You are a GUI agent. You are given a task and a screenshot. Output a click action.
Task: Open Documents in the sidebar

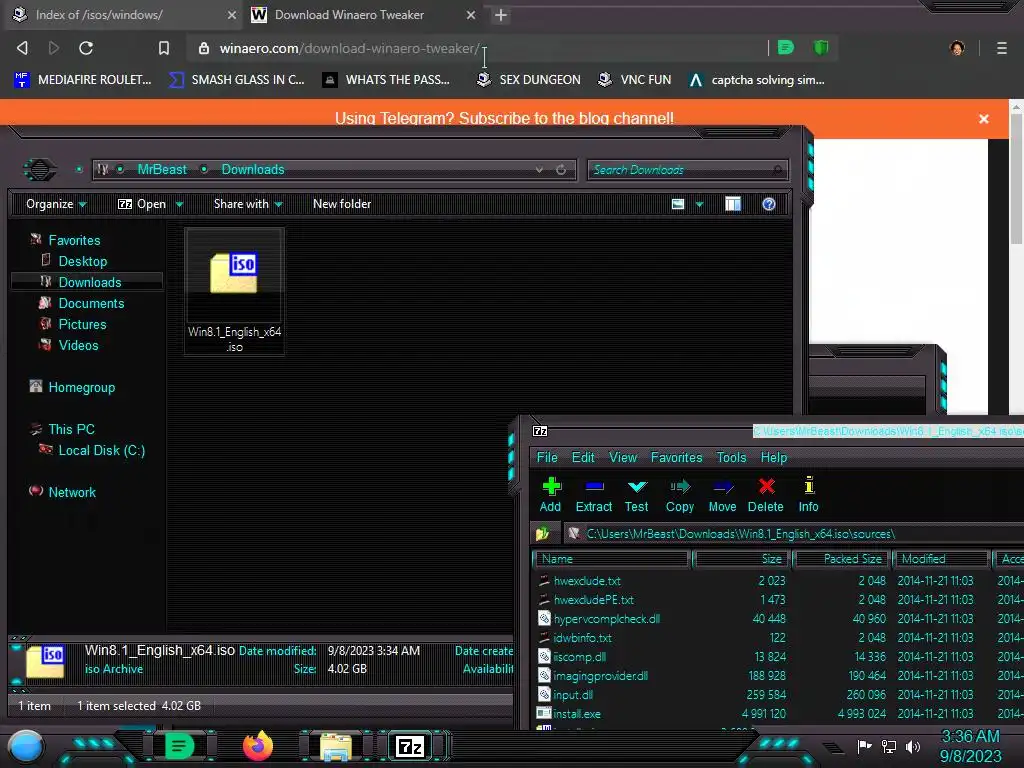click(x=91, y=303)
